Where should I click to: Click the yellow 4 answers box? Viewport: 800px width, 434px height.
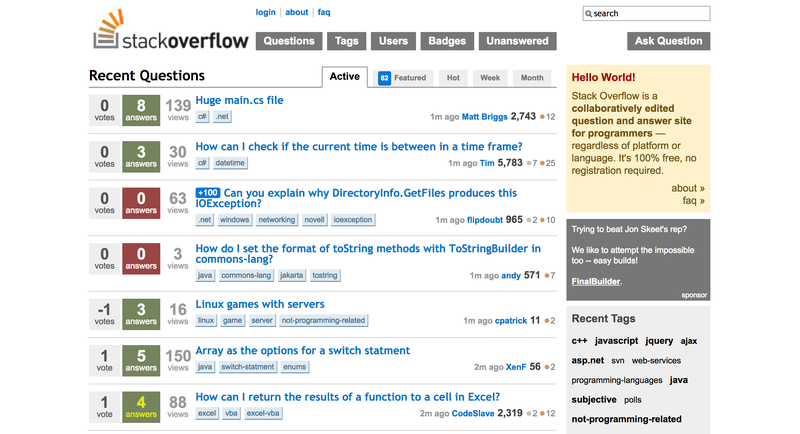click(141, 406)
